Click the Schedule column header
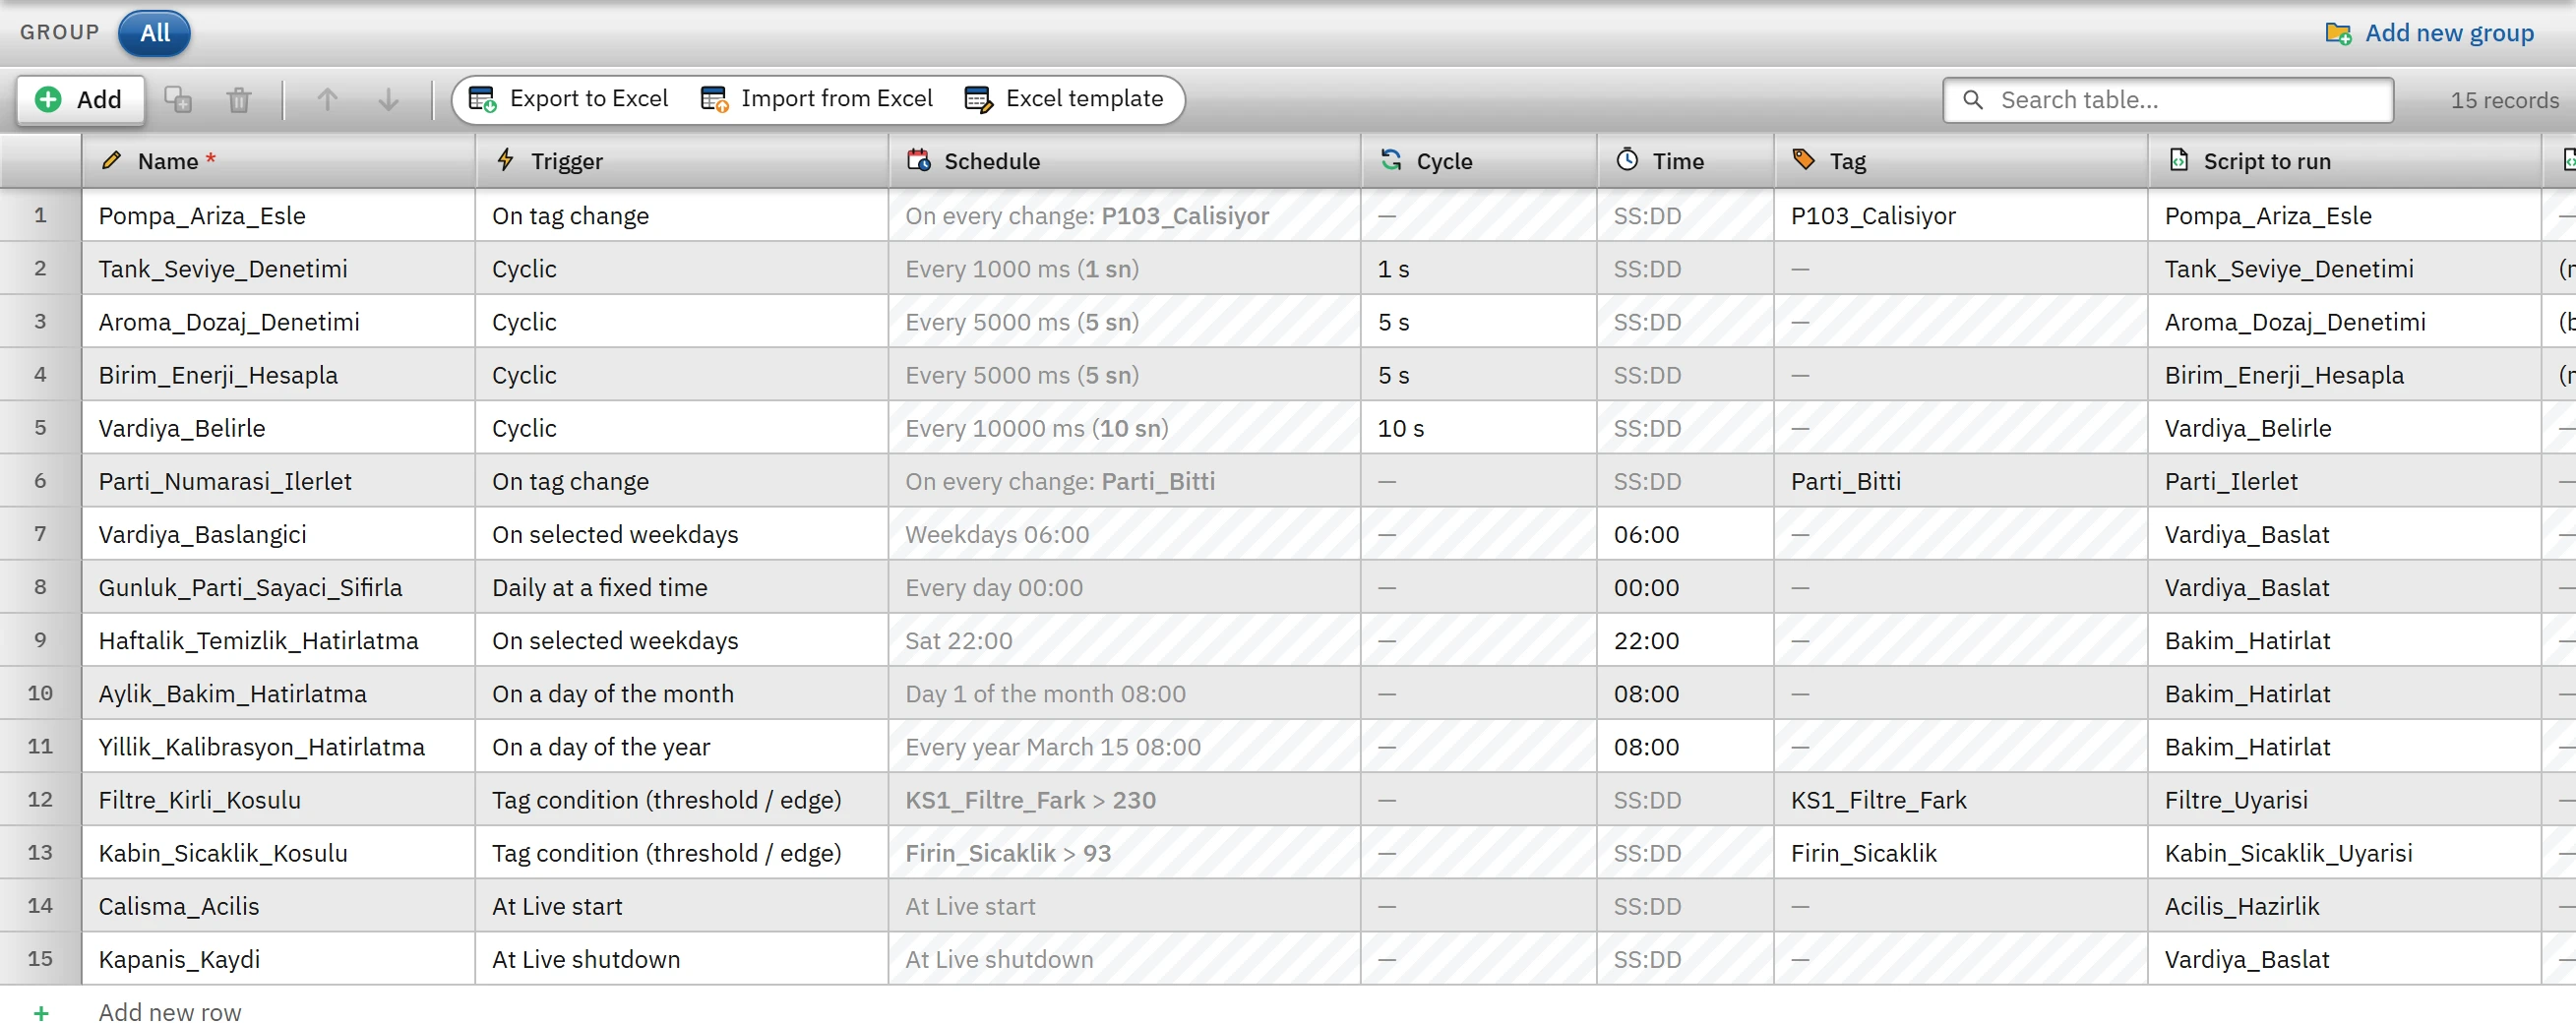 point(1124,161)
